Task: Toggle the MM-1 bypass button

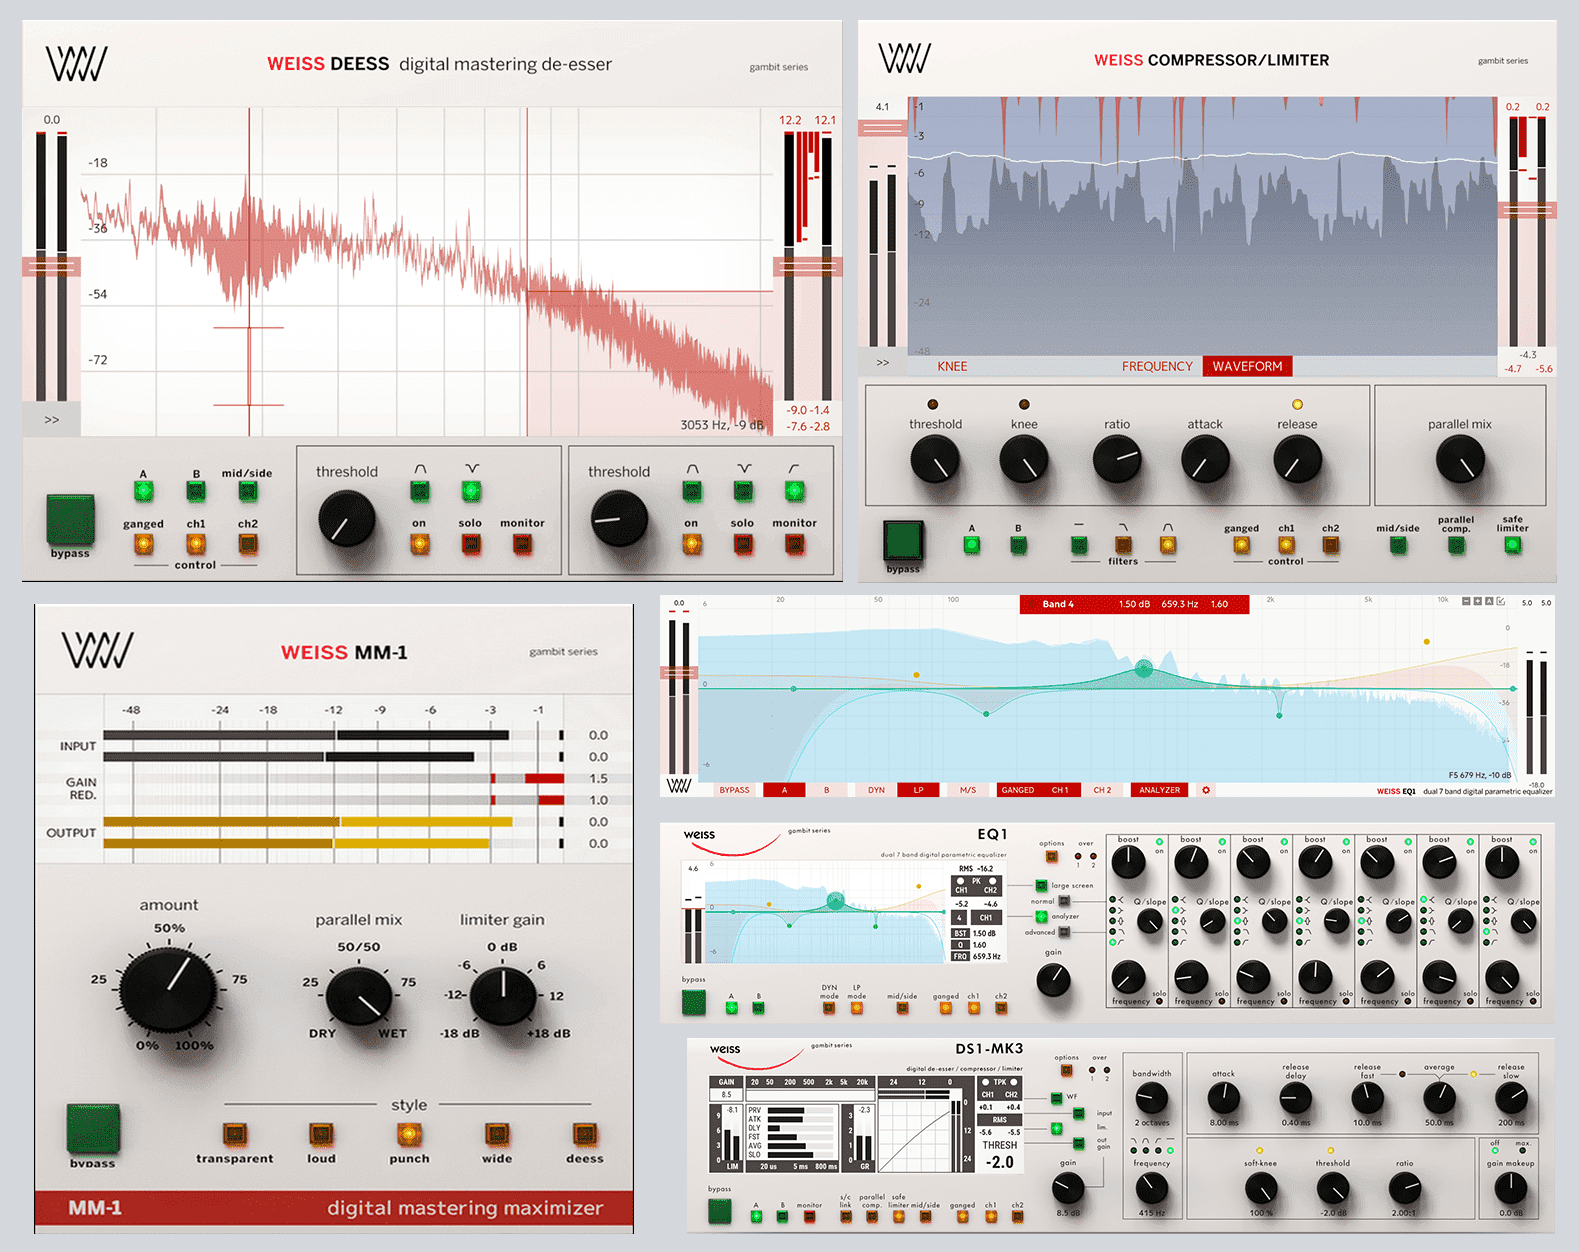Action: tap(93, 1129)
